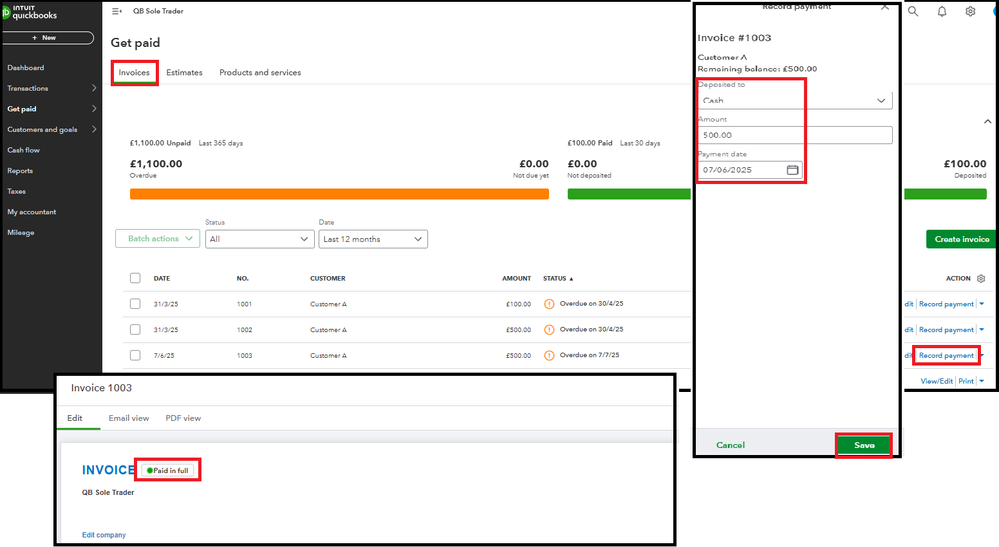The image size is (999, 547).
Task: Tick the checkbox for invoice 1002
Action: point(135,329)
